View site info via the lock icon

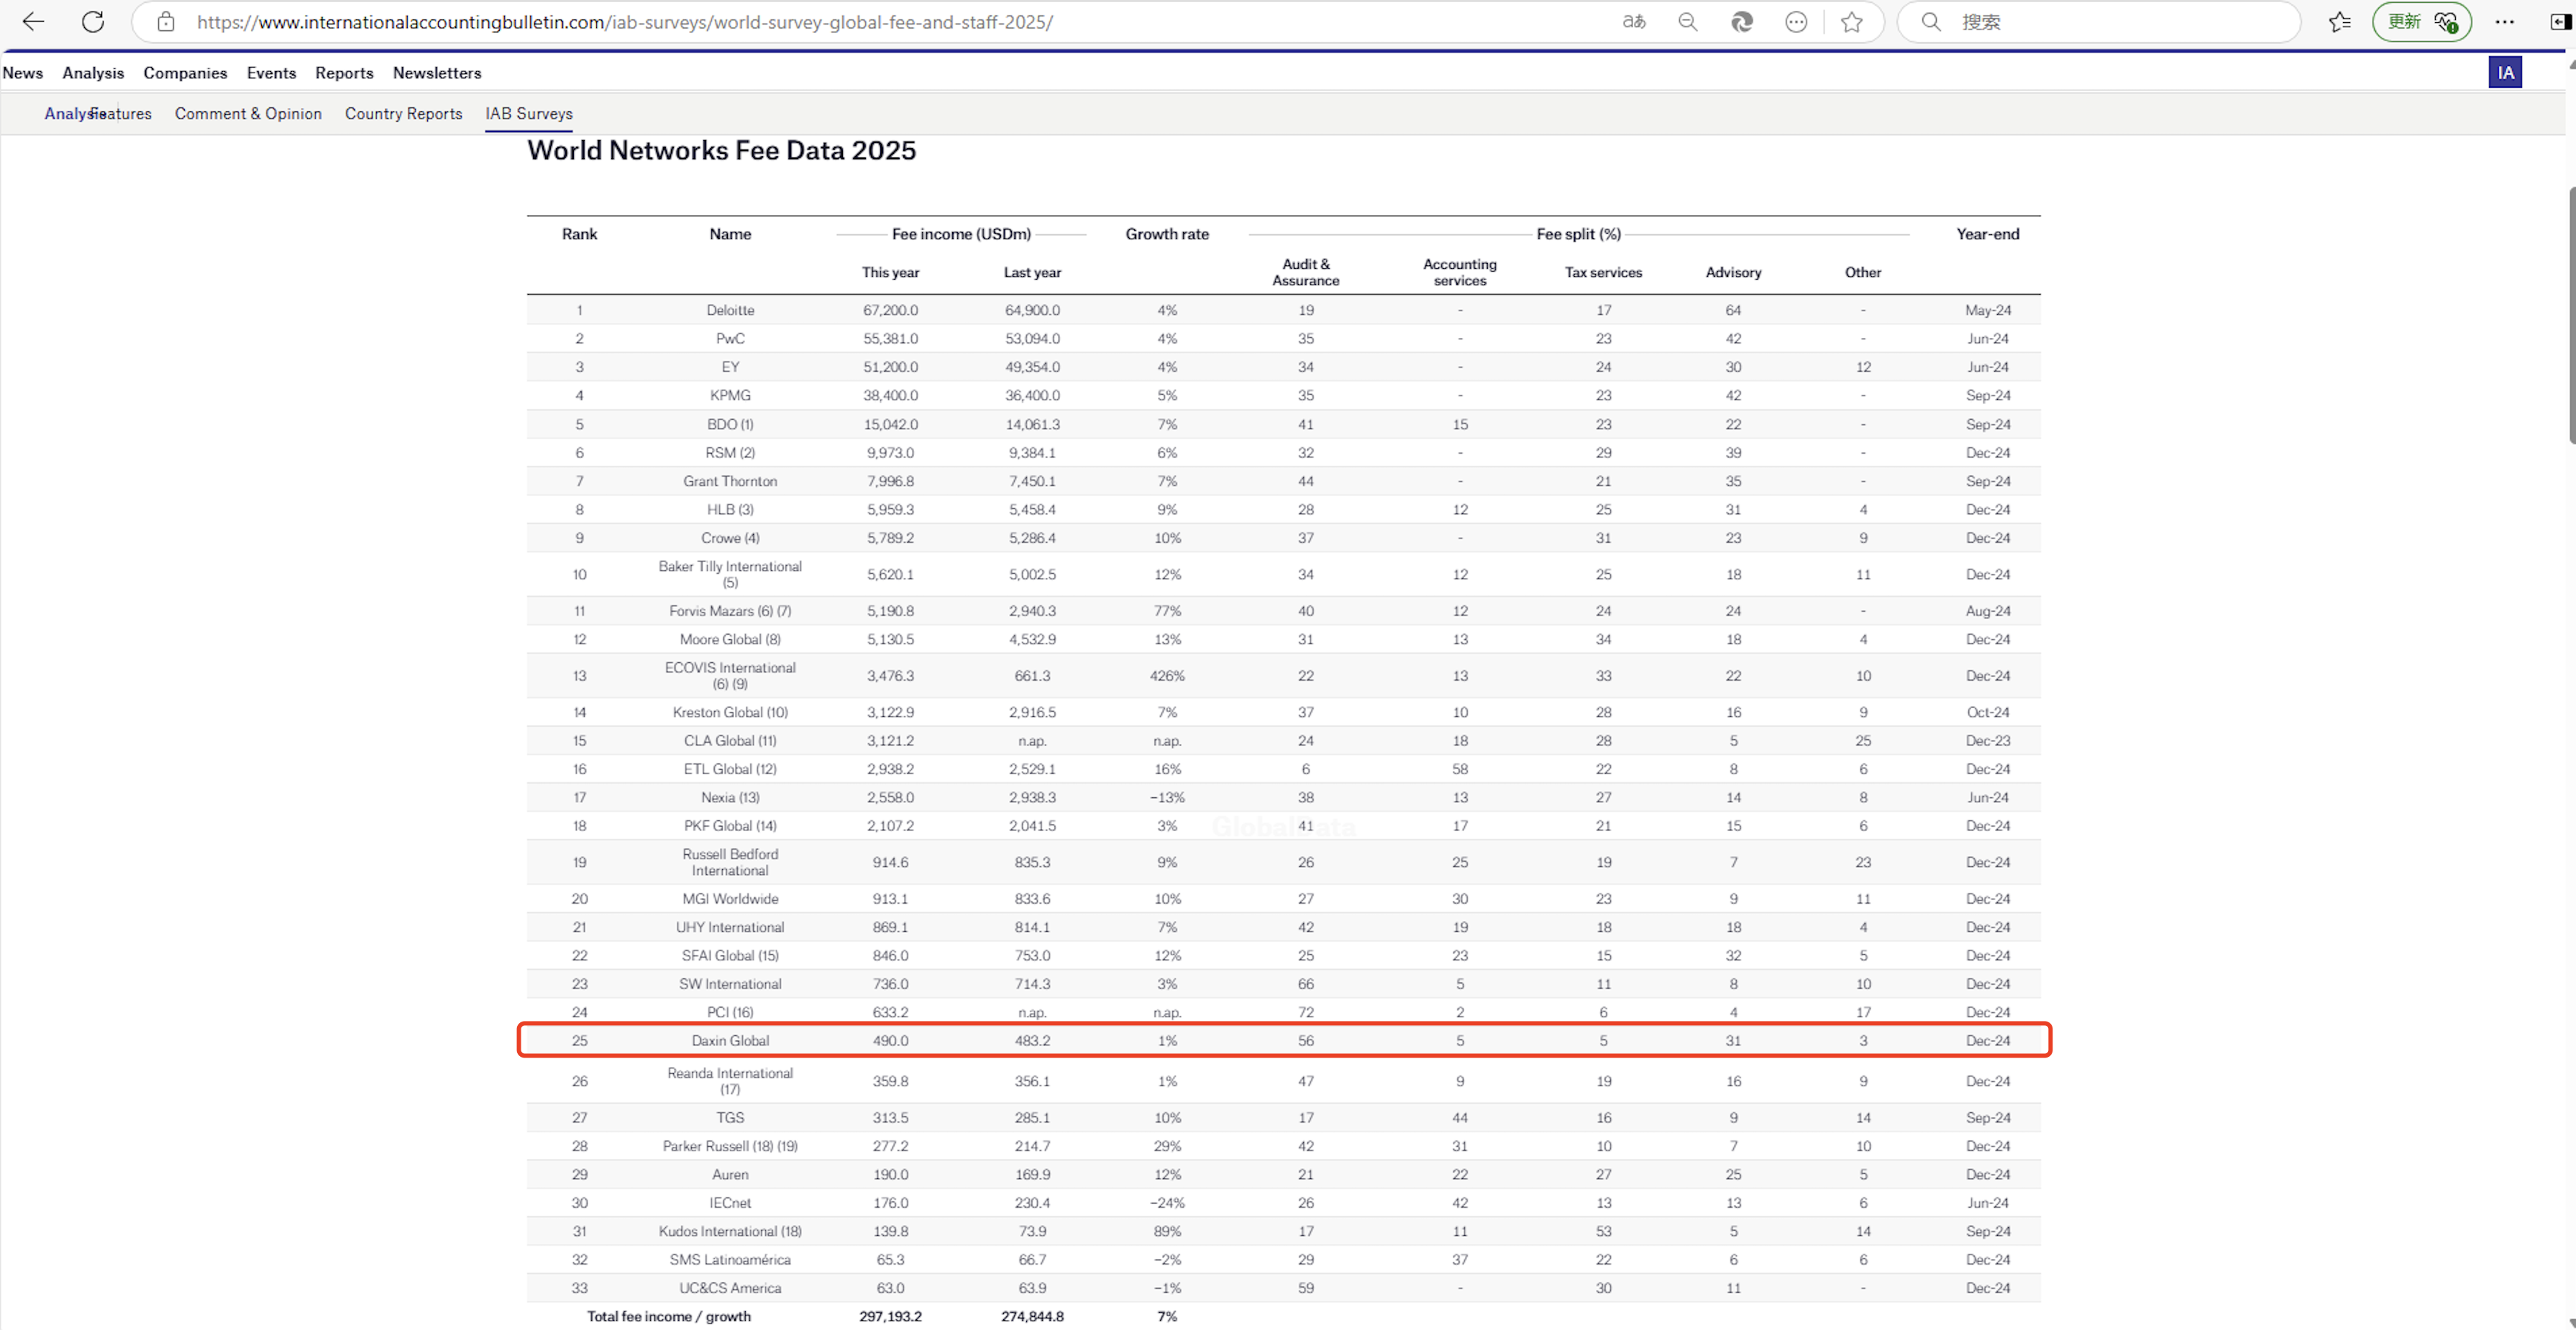pos(166,21)
